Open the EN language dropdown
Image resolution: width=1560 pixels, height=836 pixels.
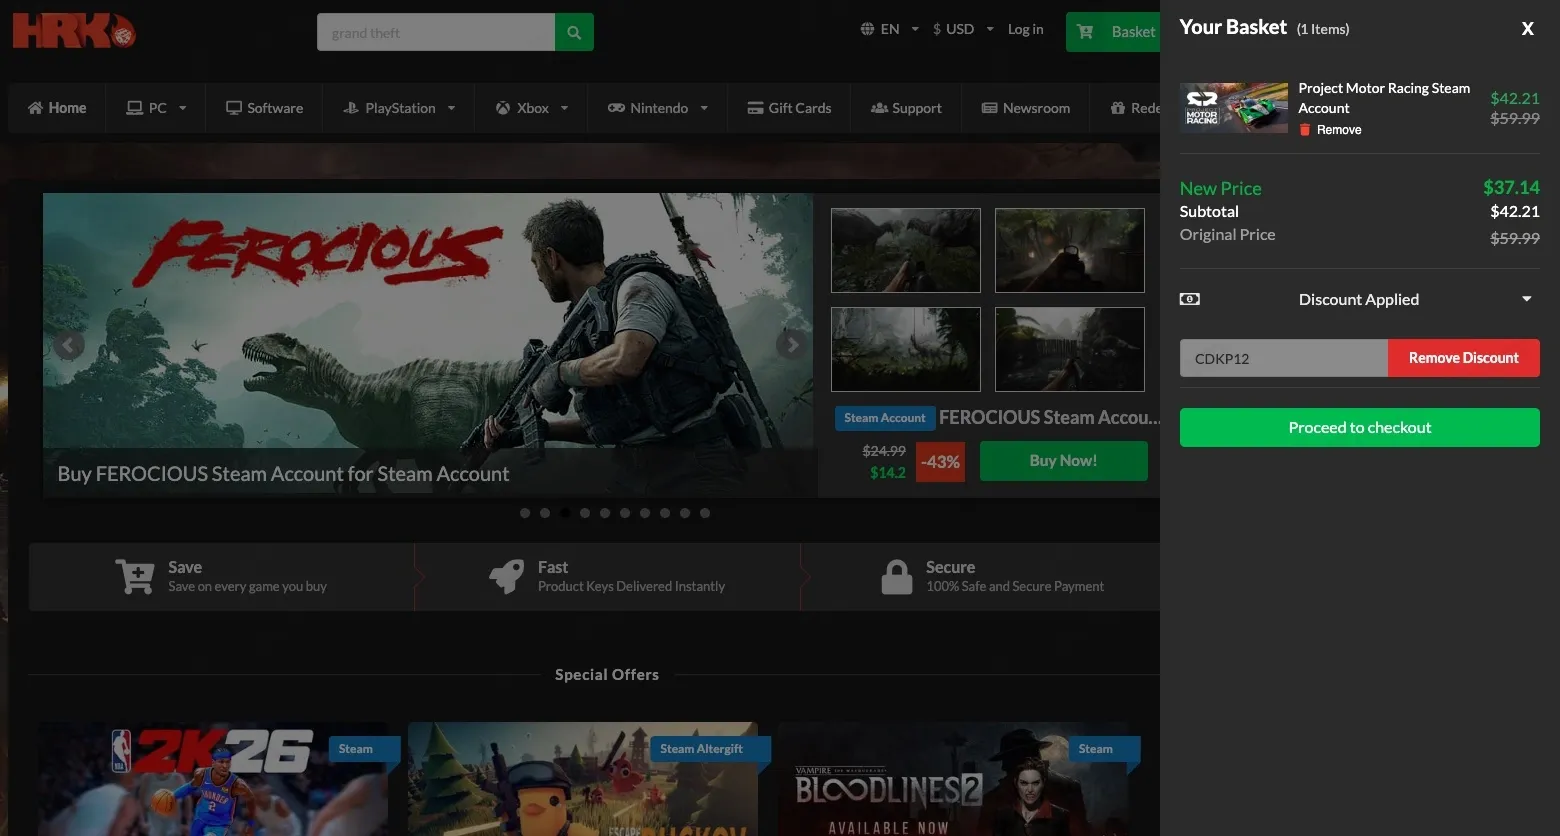tap(889, 29)
